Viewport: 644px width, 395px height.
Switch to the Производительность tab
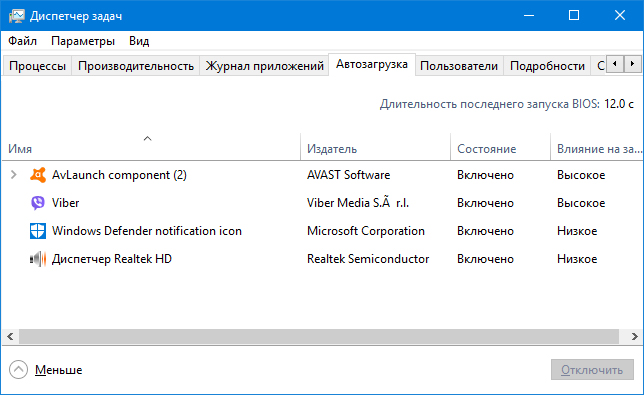point(136,66)
